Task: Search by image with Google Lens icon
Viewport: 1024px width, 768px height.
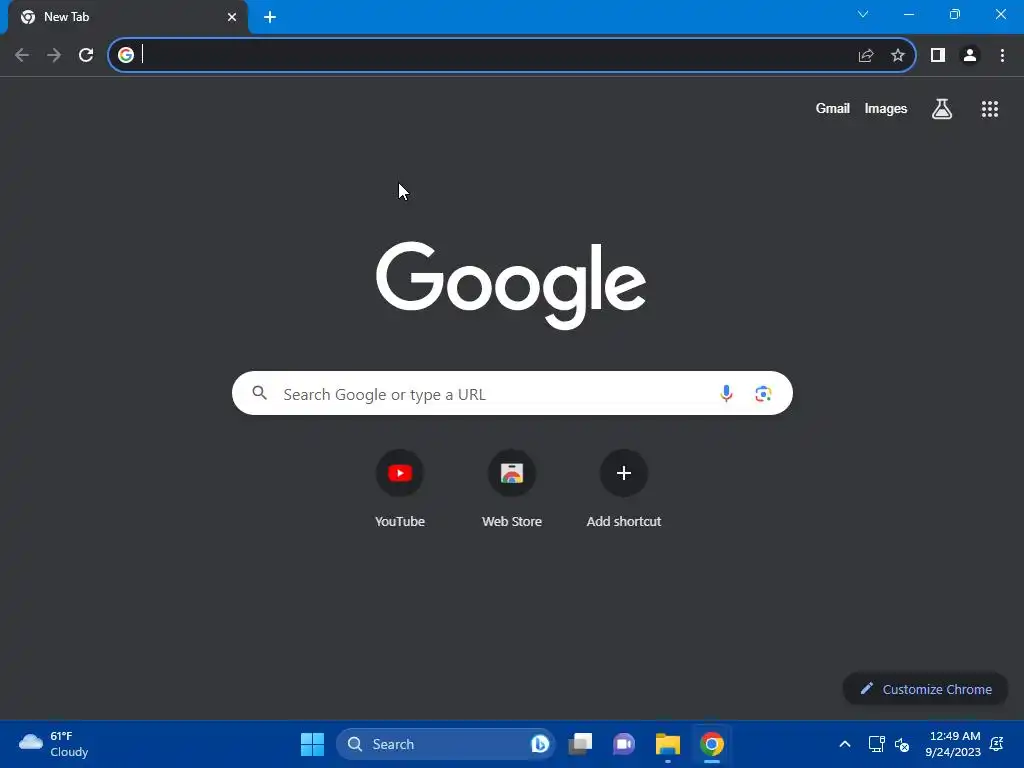Action: pos(763,394)
